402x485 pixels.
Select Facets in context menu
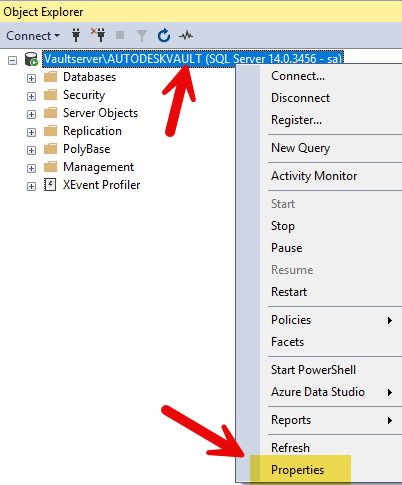click(287, 342)
